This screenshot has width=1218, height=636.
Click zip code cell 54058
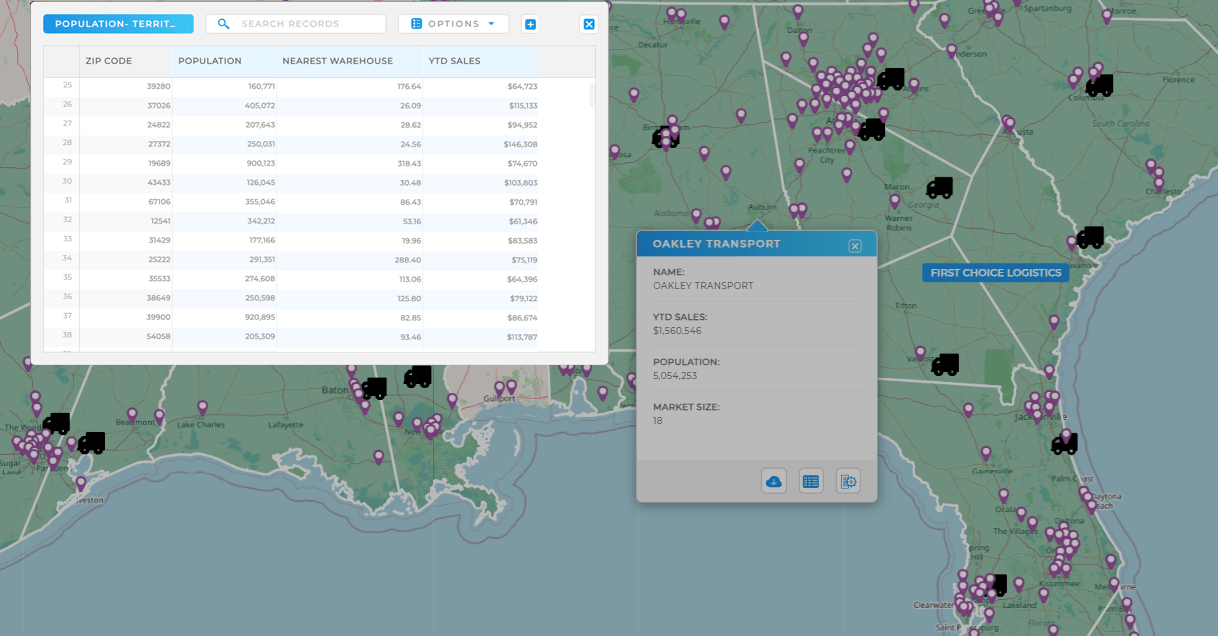[x=158, y=336]
